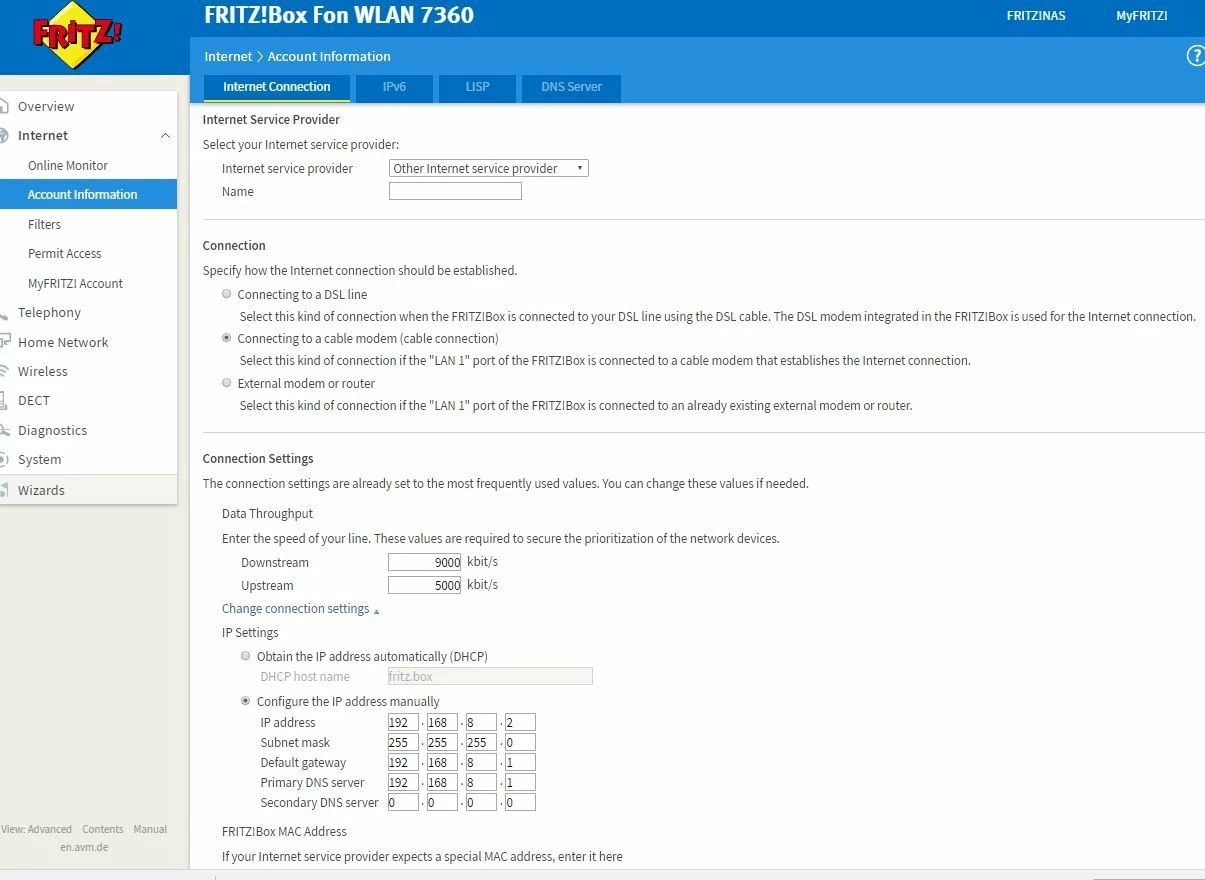Click Internet breadcrumb link
The width and height of the screenshot is (1205, 880).
pos(228,56)
